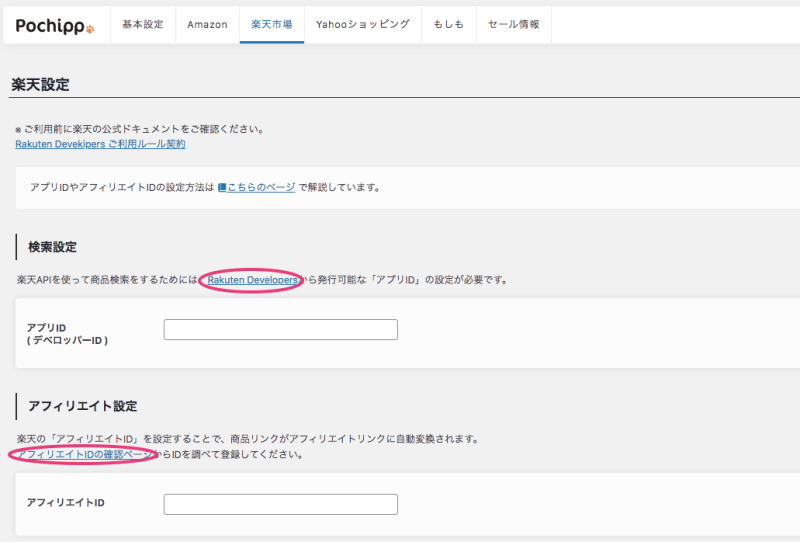Focus the アフィリエイトID input field
This screenshot has width=800, height=542.
(281, 504)
